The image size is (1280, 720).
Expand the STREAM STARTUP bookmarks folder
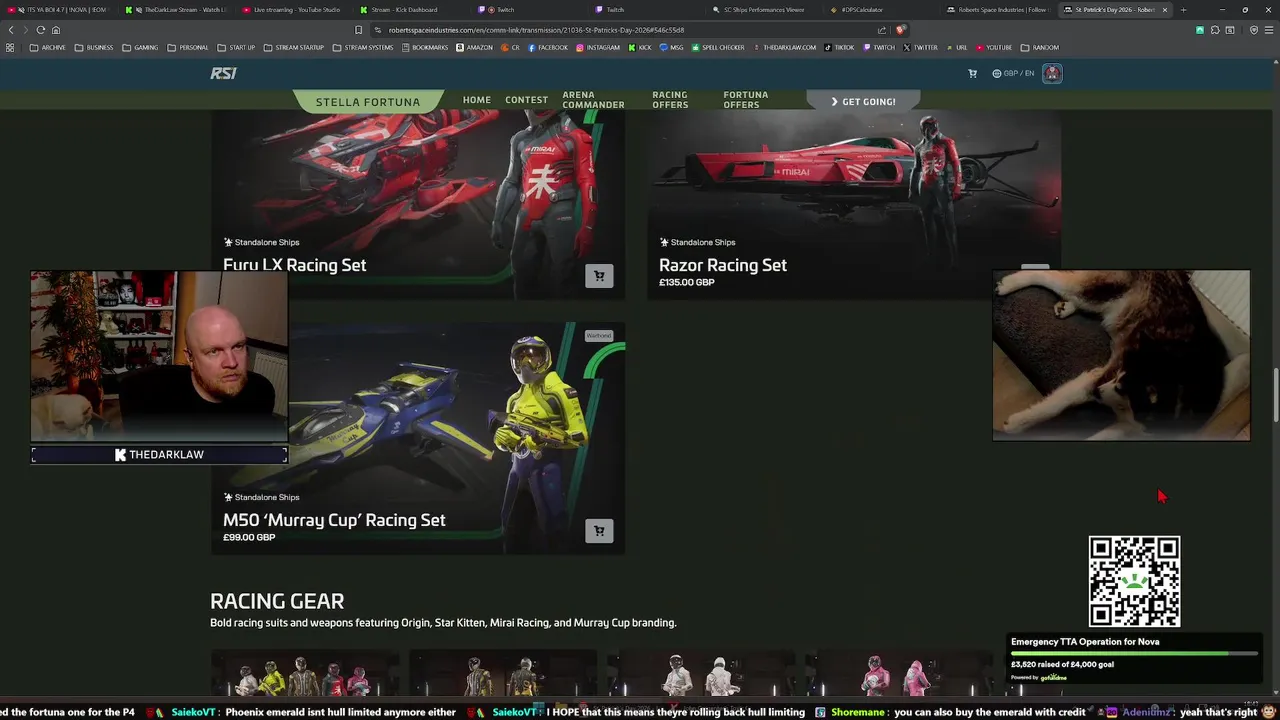pos(294,47)
